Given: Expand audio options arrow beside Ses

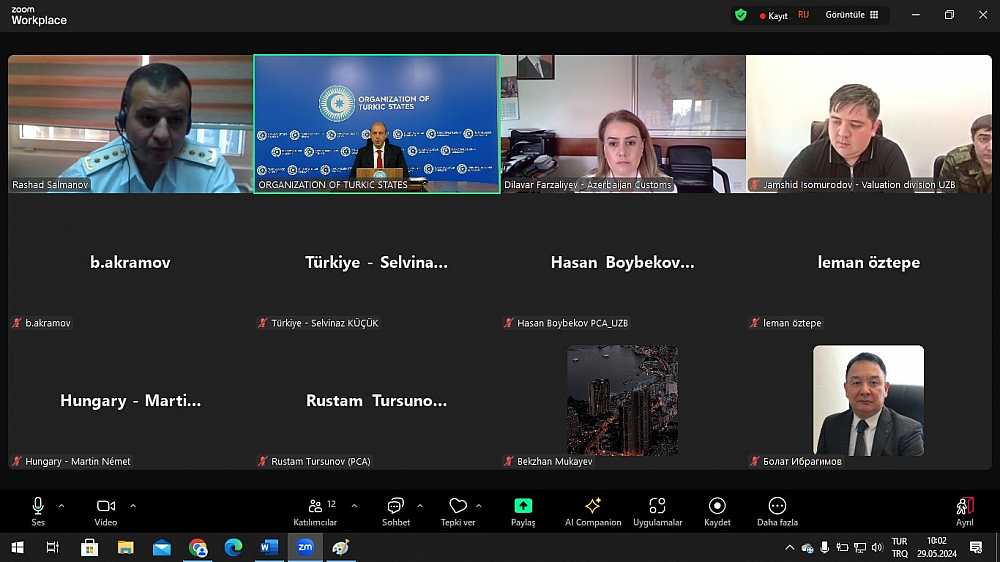Looking at the screenshot, I should 61,506.
